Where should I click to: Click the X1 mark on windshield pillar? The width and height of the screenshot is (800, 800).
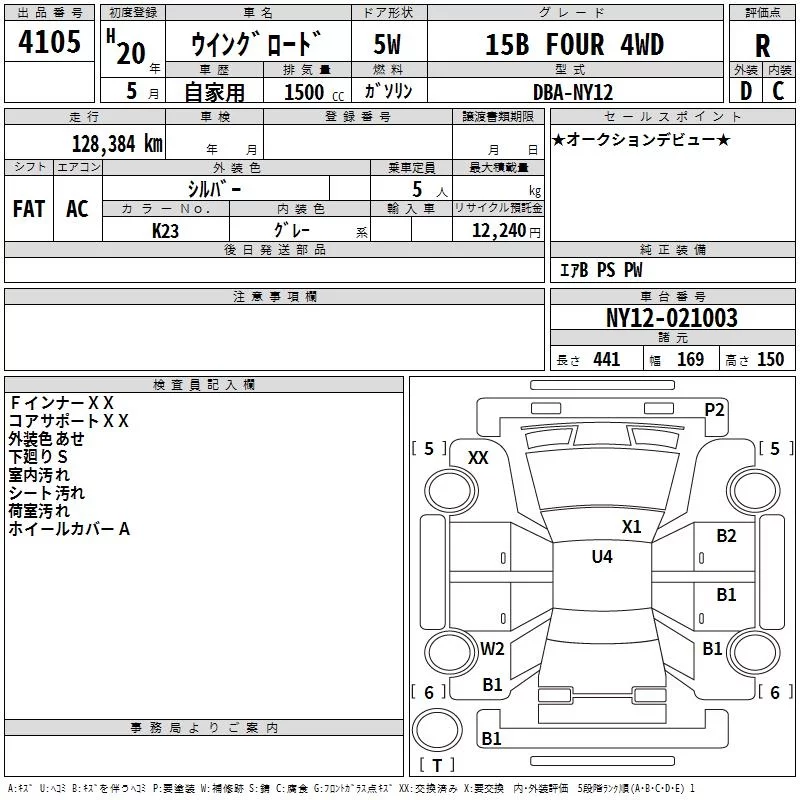(x=632, y=527)
